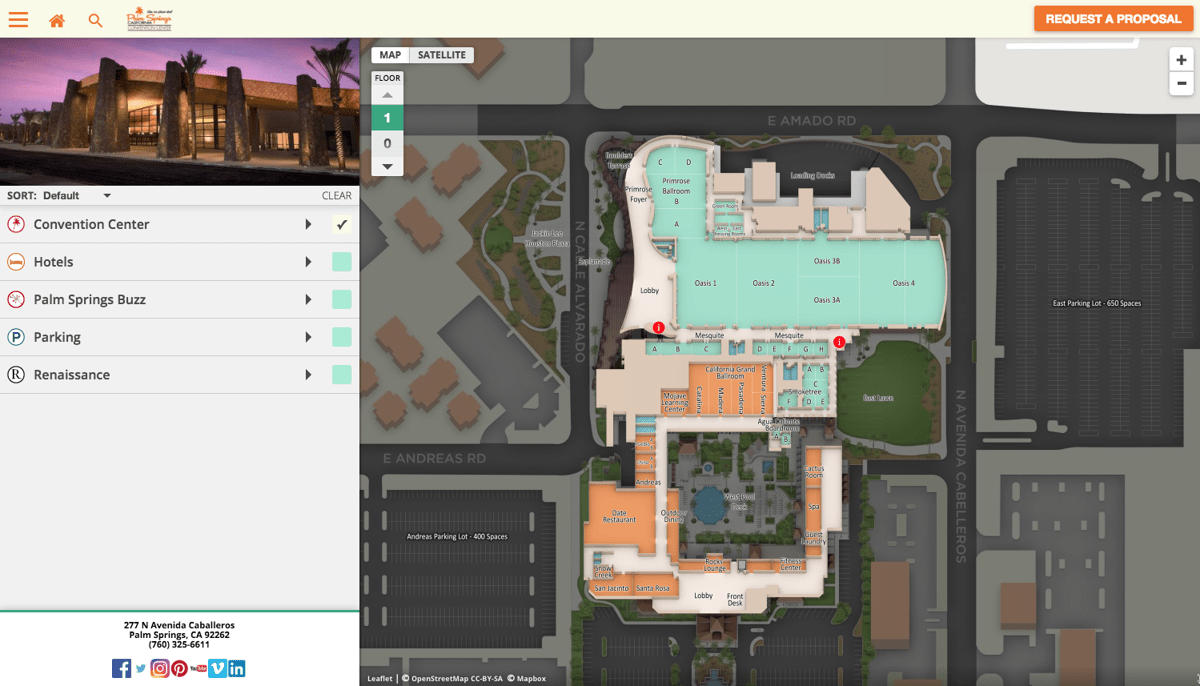This screenshot has width=1200, height=686.
Task: Switch to the Satellite view tab
Action: (x=440, y=55)
